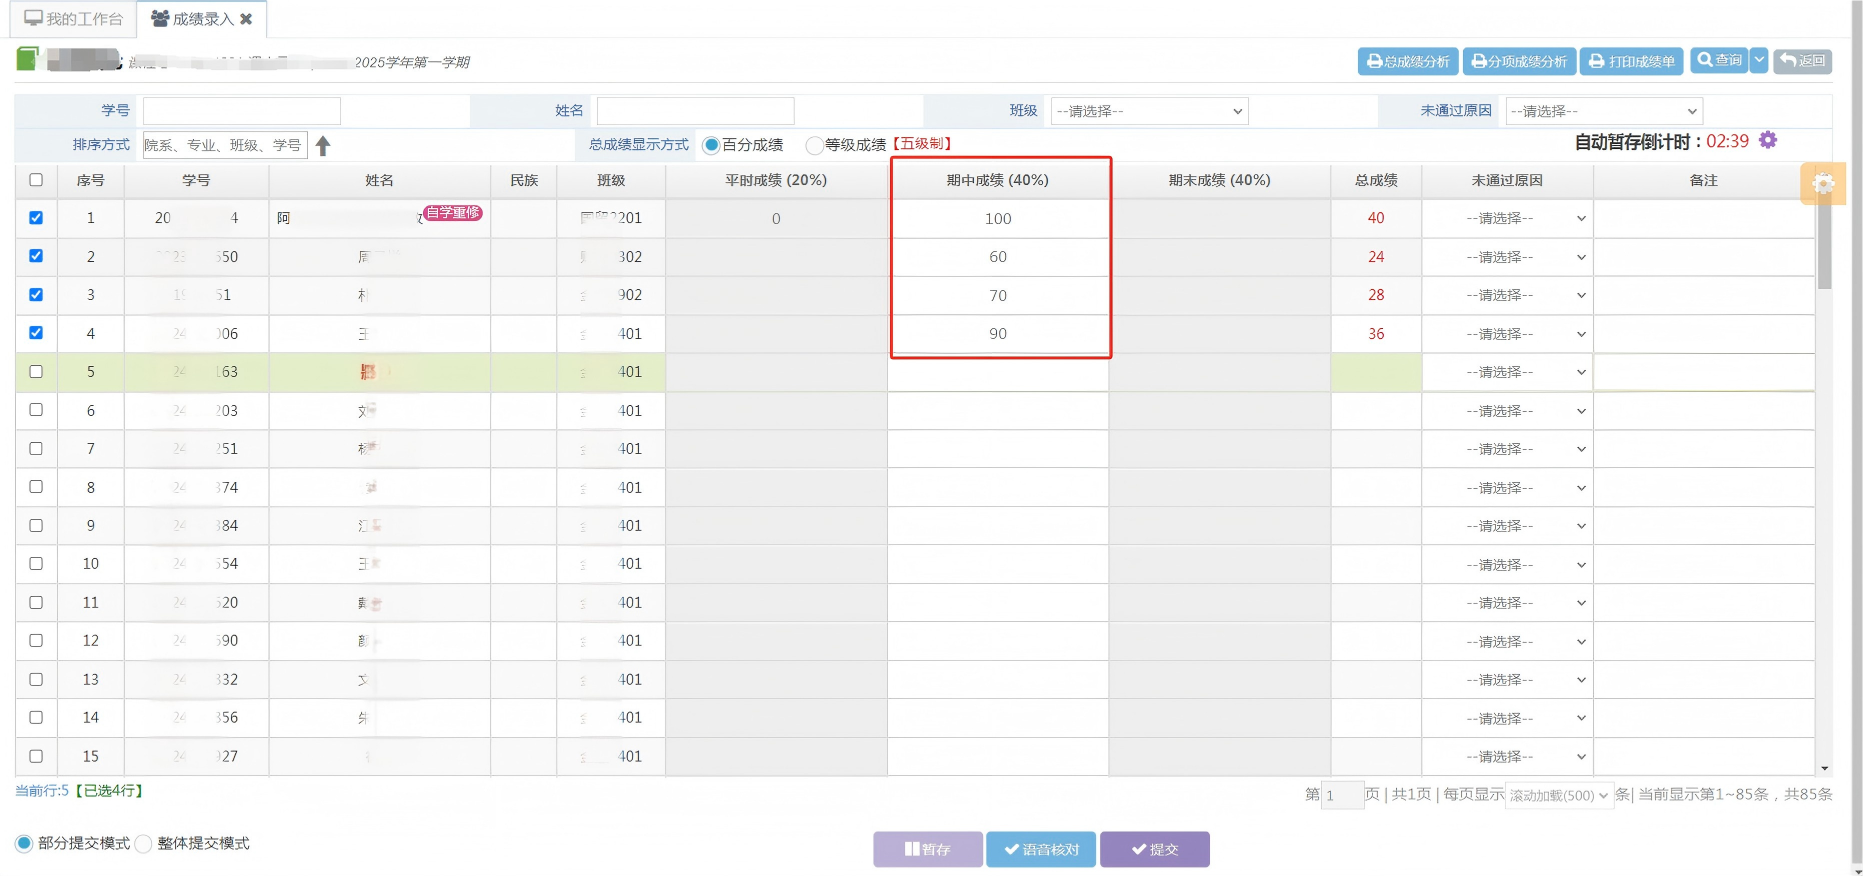
Task: Submit grades with the 提交 button
Action: 1155,849
